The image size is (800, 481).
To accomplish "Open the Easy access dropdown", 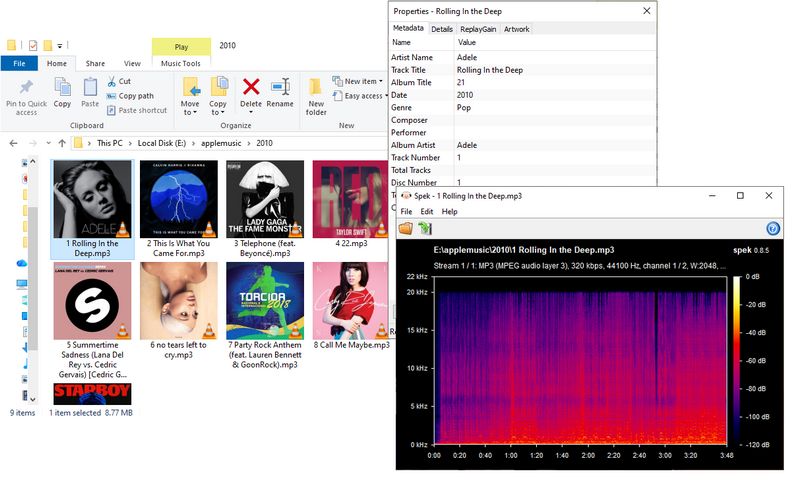I will (360, 96).
